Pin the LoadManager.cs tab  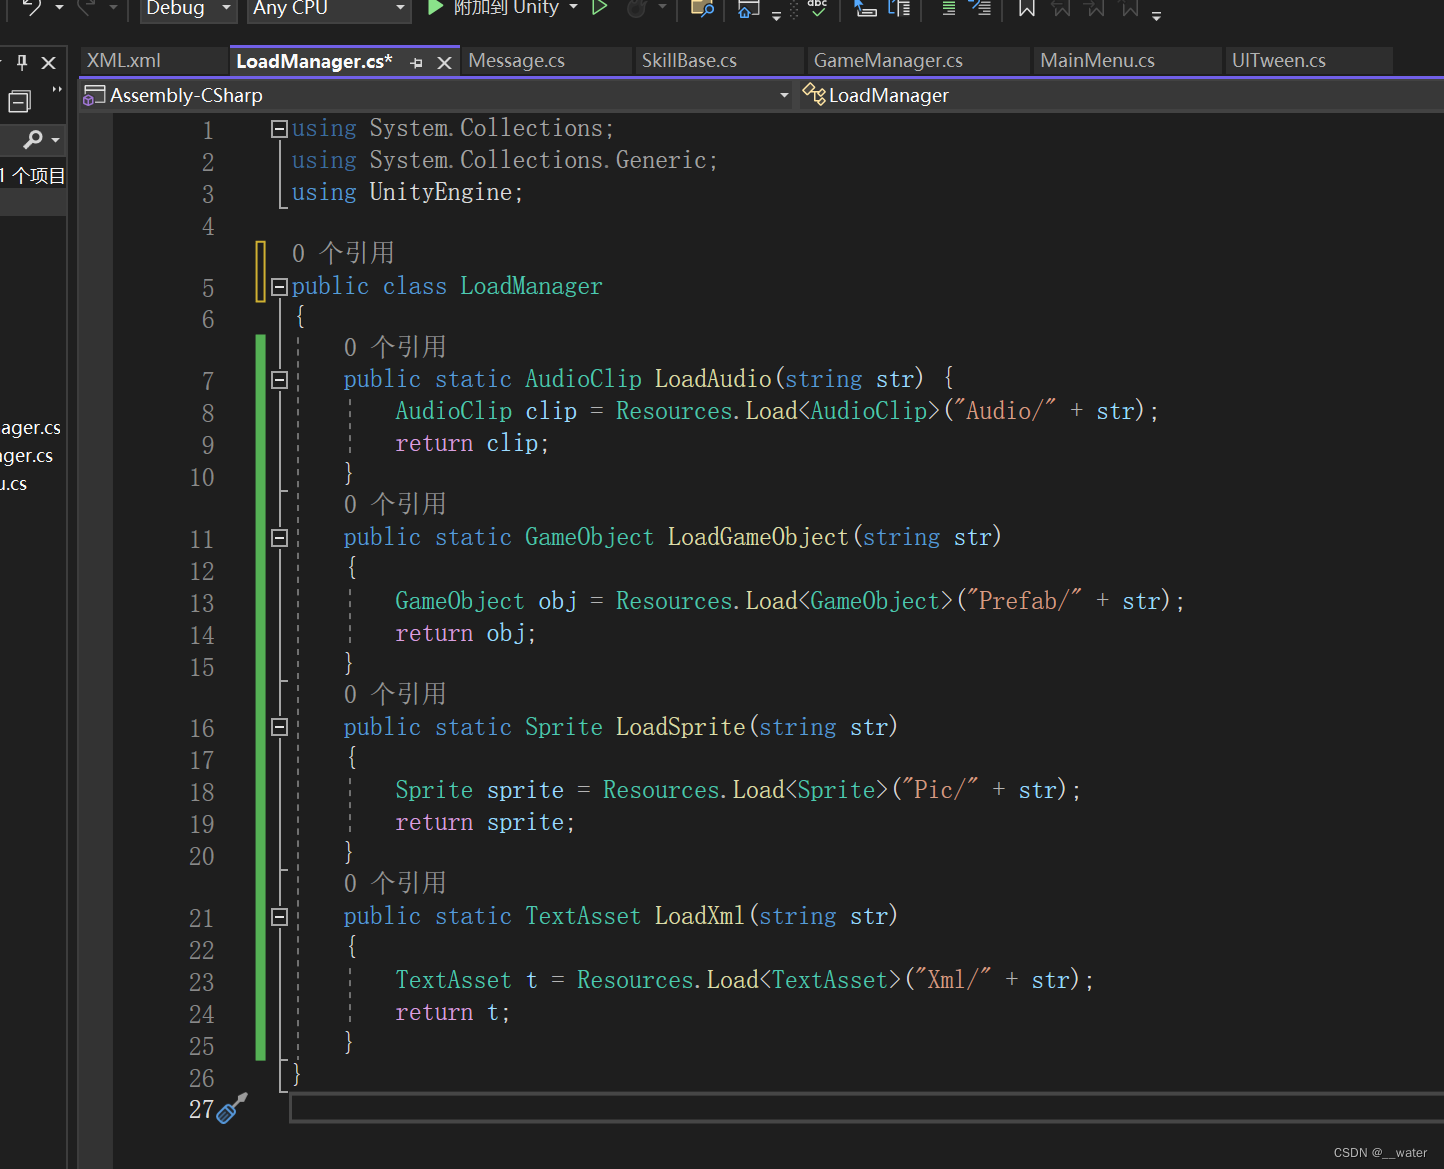point(417,61)
